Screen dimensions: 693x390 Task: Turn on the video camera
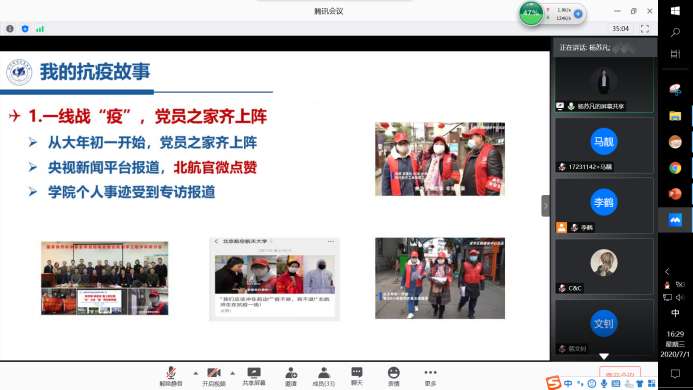tap(214, 376)
